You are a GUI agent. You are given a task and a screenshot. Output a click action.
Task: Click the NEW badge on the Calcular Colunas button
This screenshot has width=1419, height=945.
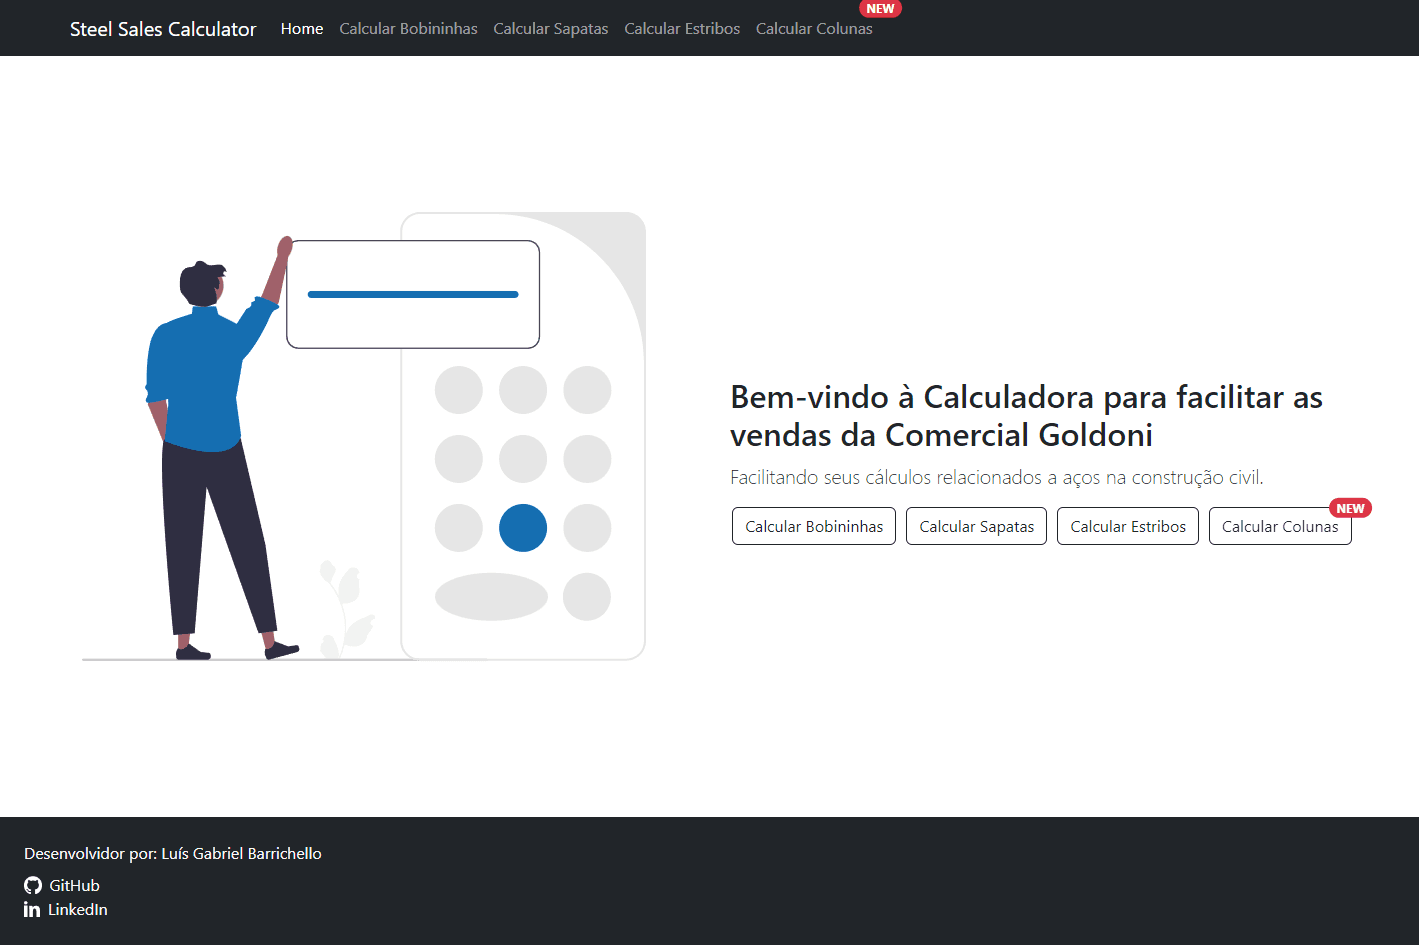[1350, 507]
